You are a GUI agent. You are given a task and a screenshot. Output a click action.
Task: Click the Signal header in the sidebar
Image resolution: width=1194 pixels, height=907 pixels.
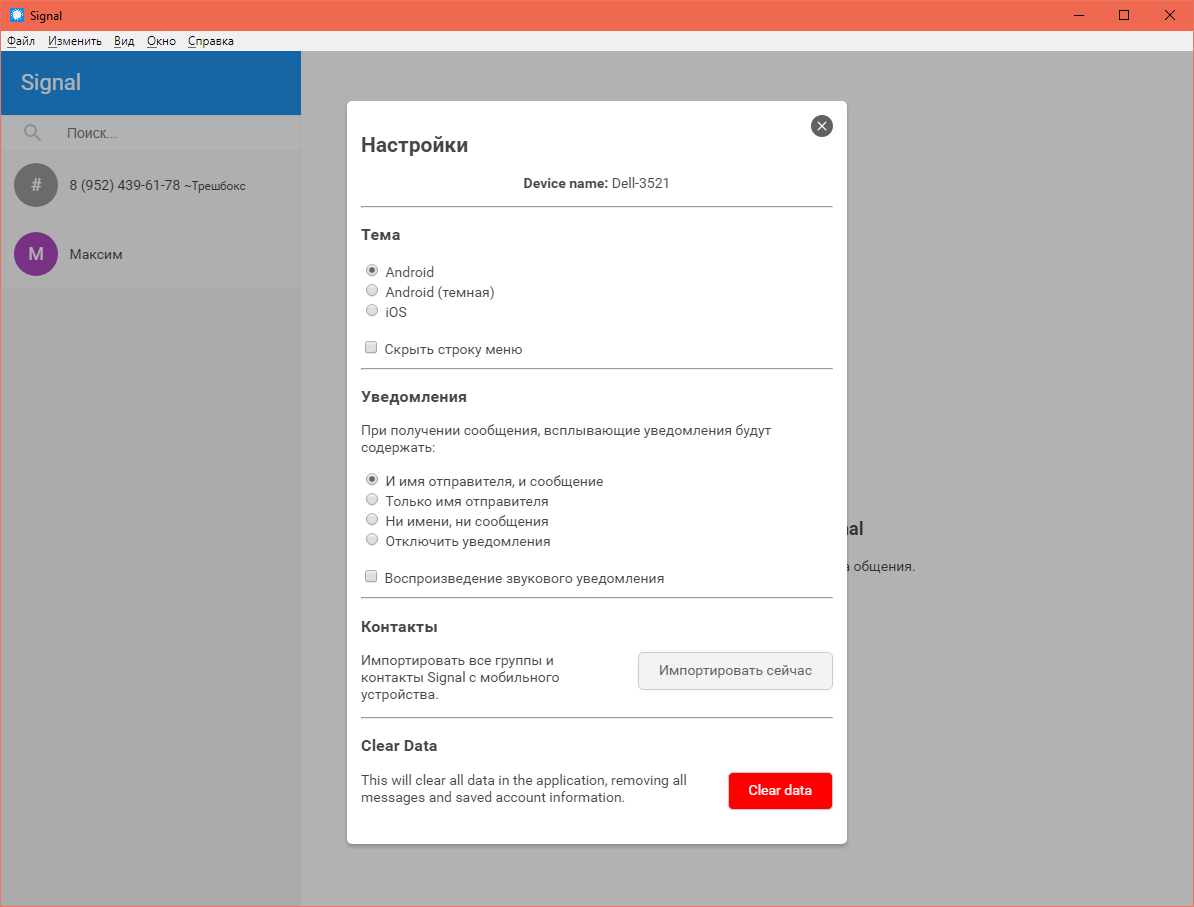click(151, 83)
